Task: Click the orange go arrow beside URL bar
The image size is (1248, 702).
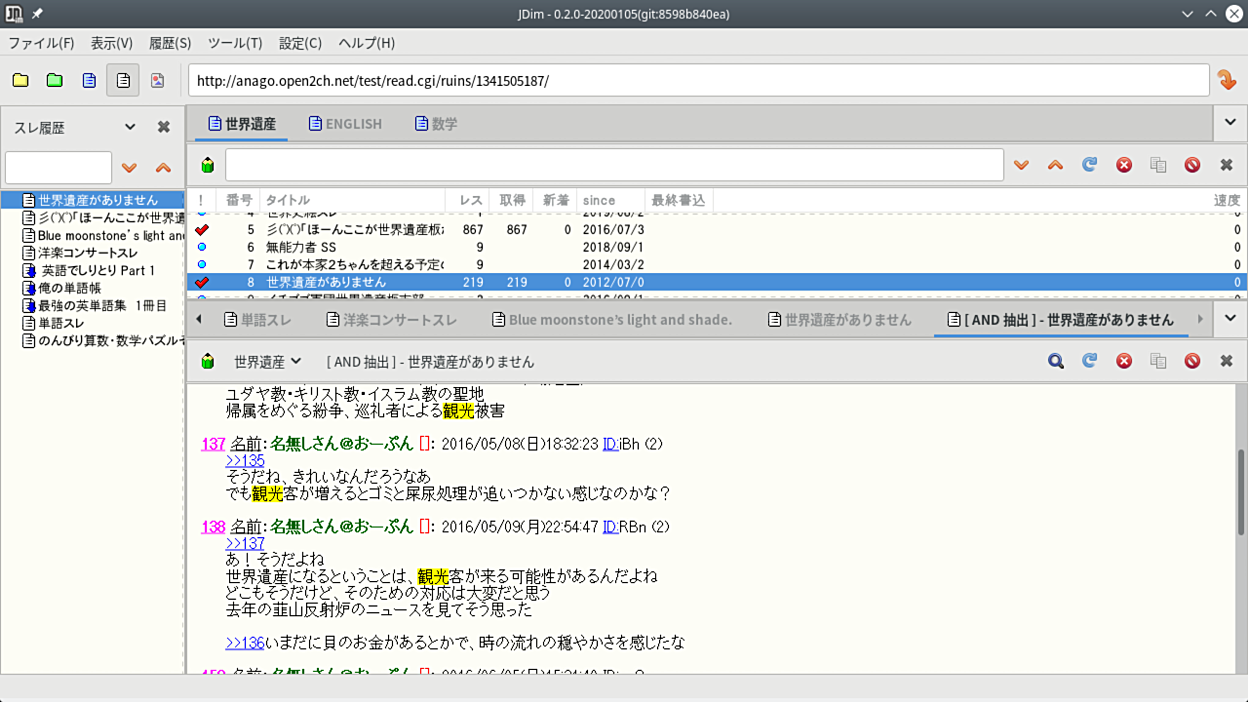Action: tap(1226, 80)
